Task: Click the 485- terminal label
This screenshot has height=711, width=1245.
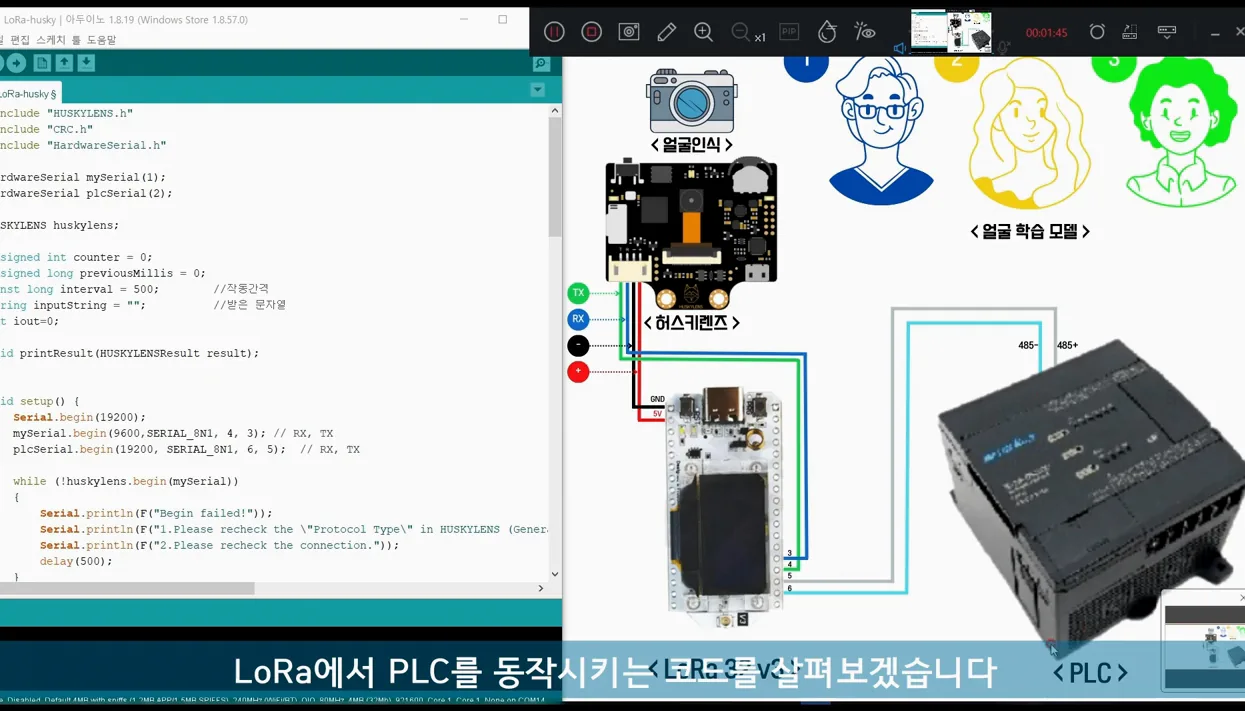Action: 1028,345
